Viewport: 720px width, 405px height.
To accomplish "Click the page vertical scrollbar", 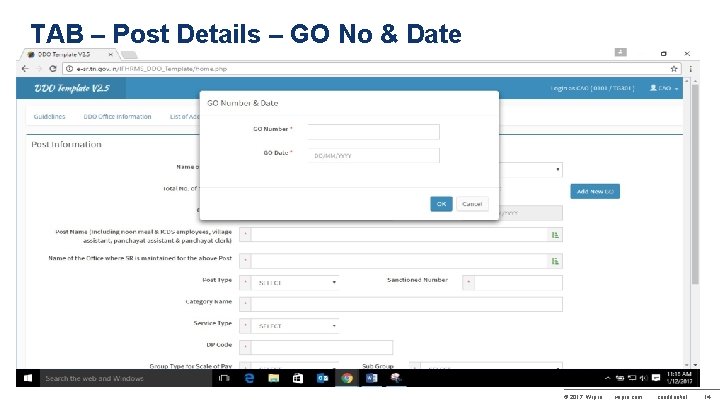I will [695, 184].
